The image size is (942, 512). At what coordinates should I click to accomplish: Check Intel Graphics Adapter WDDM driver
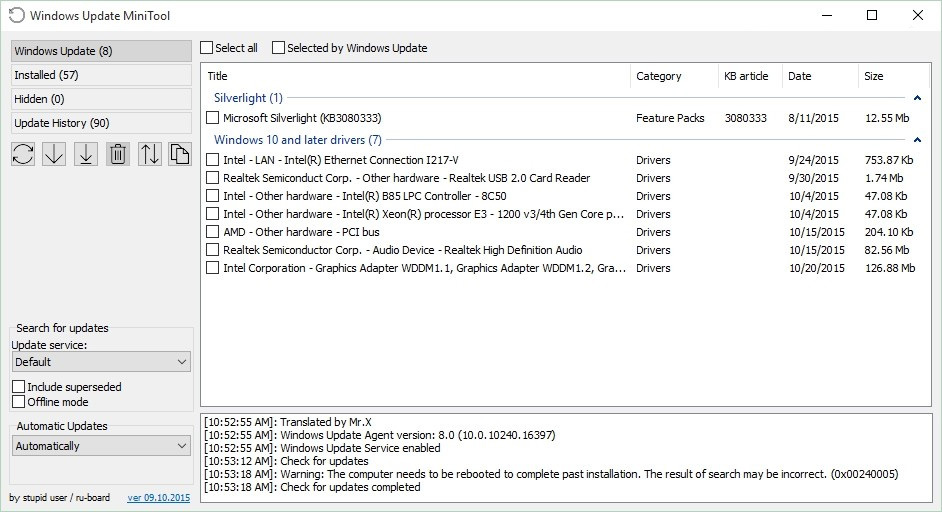tap(212, 268)
